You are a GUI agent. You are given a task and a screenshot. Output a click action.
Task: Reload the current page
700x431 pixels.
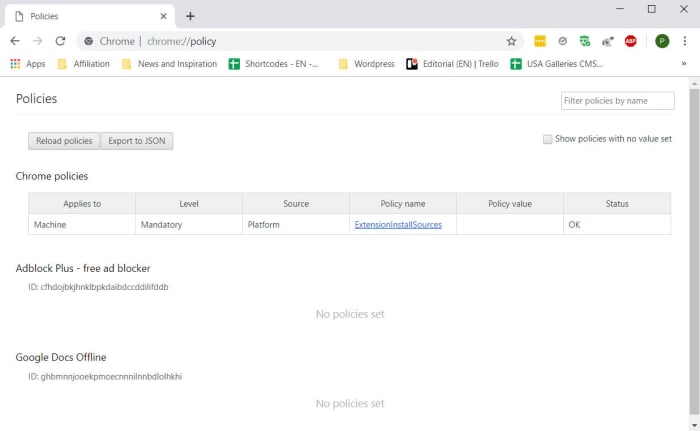tap(60, 41)
